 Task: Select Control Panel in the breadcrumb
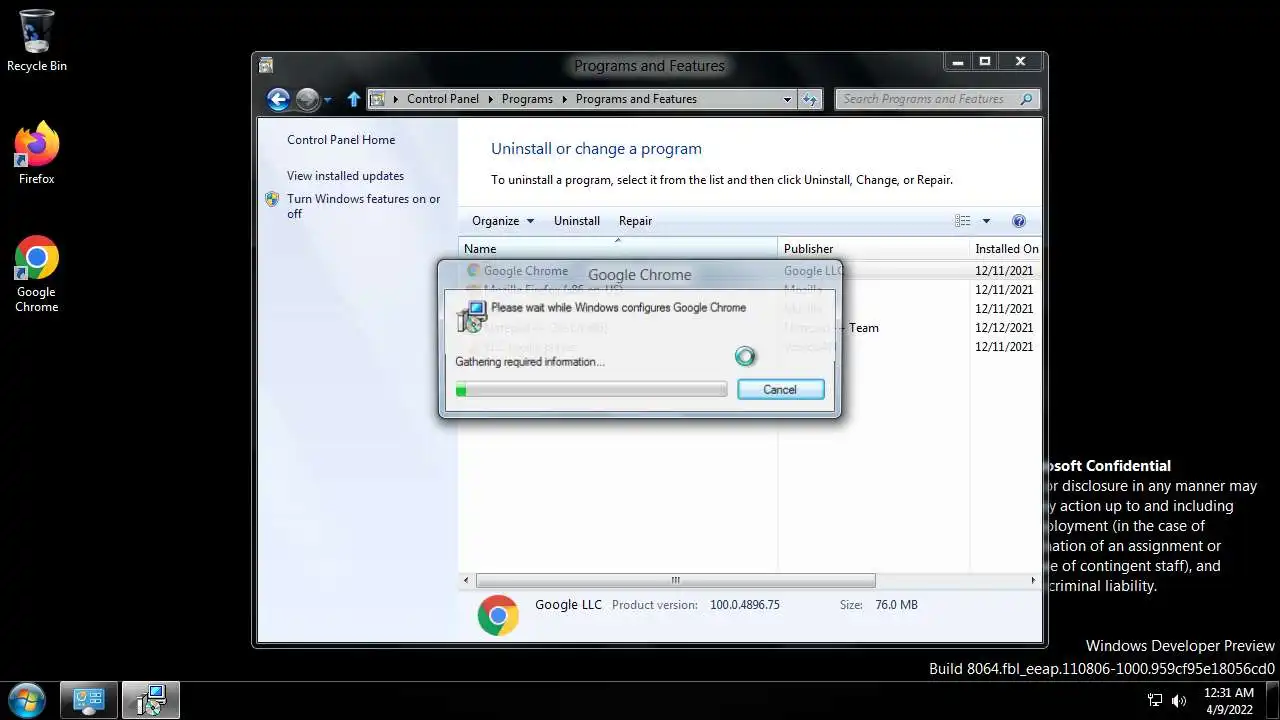click(443, 99)
